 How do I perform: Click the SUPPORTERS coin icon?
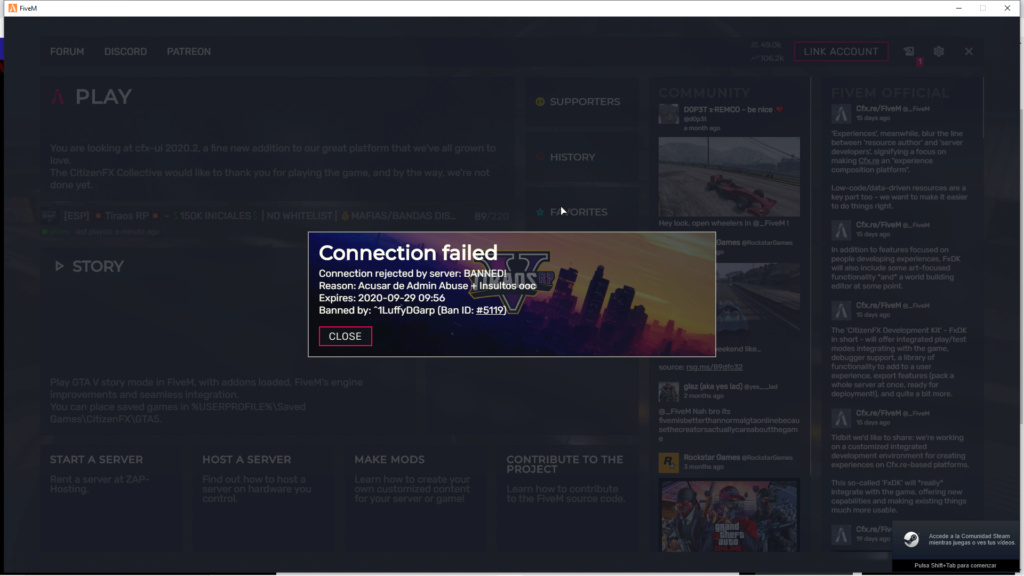(540, 102)
